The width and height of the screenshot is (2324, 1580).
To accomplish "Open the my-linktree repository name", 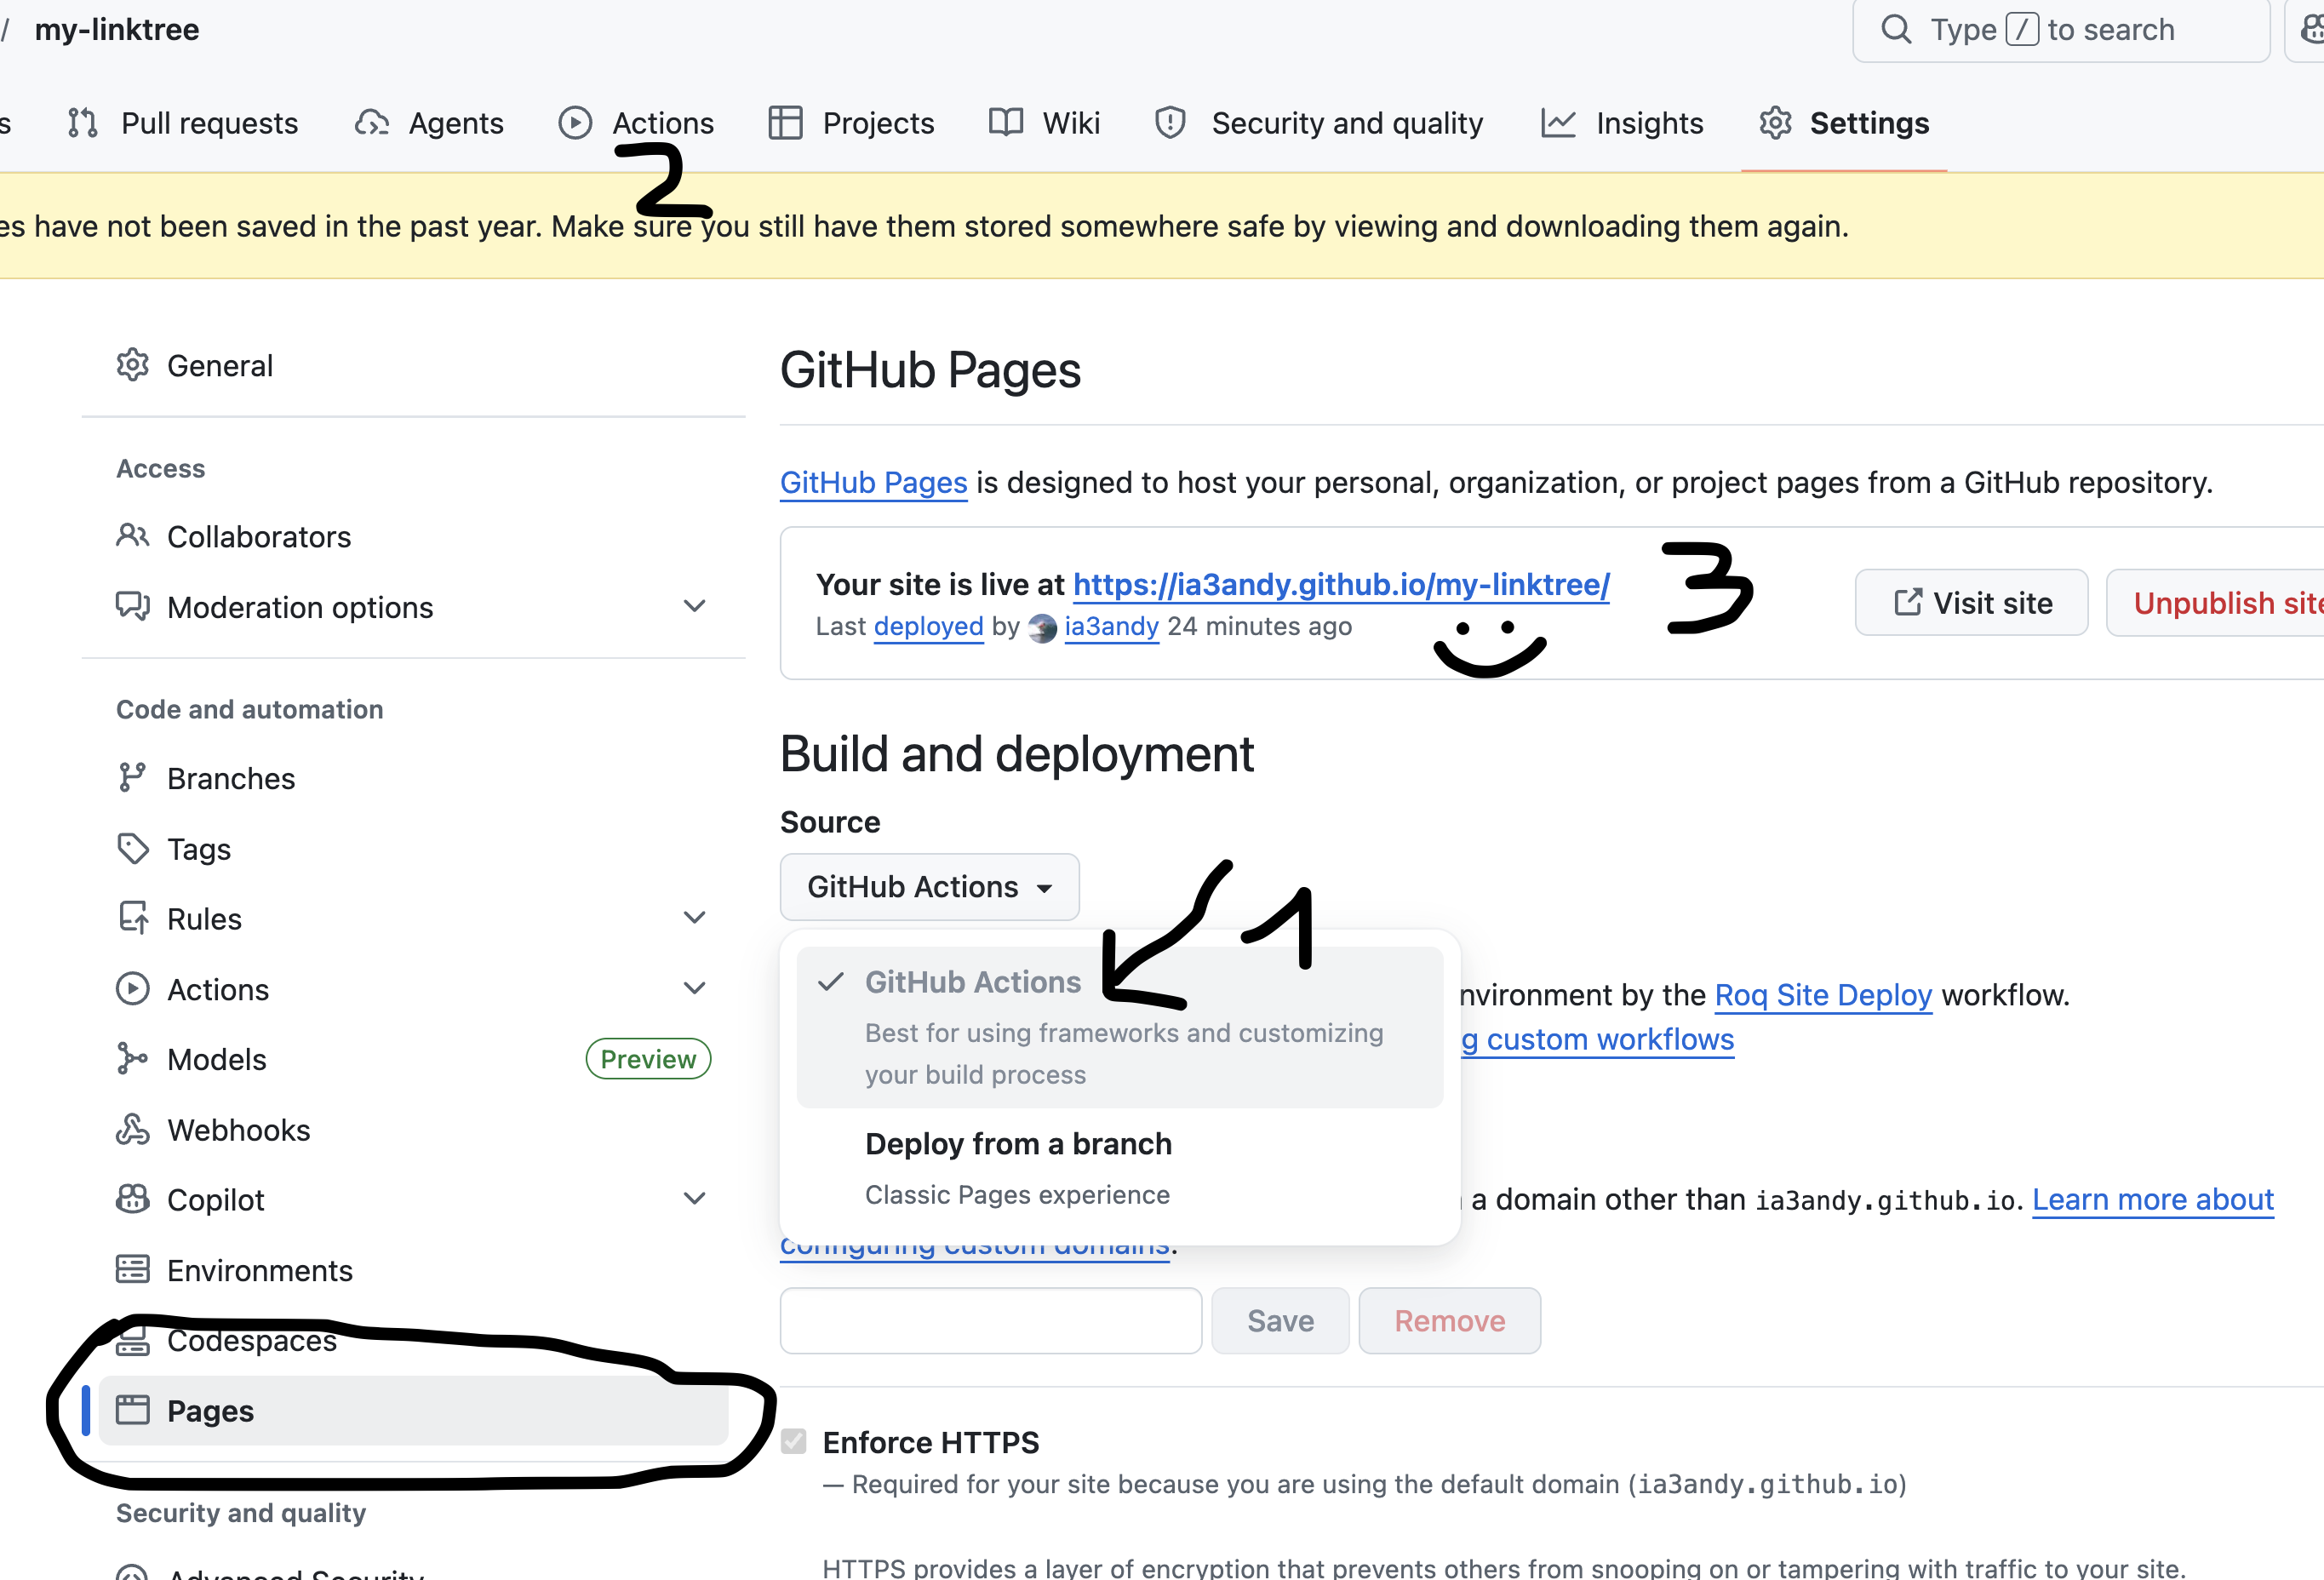I will click(x=117, y=29).
